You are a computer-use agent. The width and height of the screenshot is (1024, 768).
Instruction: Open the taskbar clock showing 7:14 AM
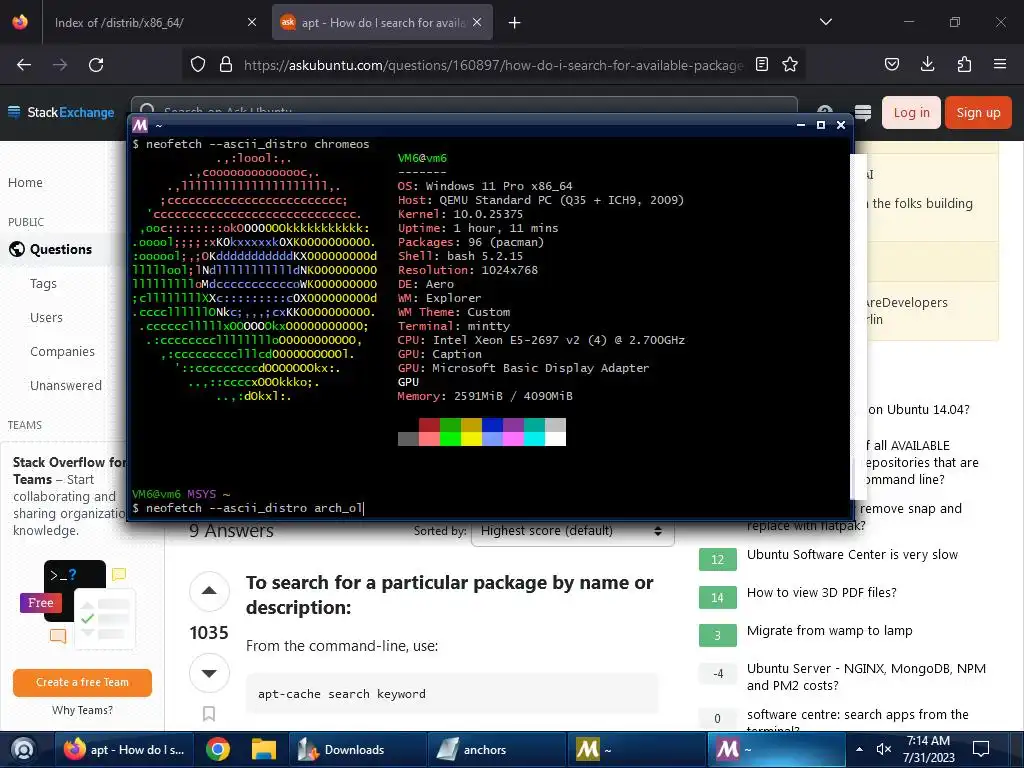pyautogui.click(x=928, y=750)
